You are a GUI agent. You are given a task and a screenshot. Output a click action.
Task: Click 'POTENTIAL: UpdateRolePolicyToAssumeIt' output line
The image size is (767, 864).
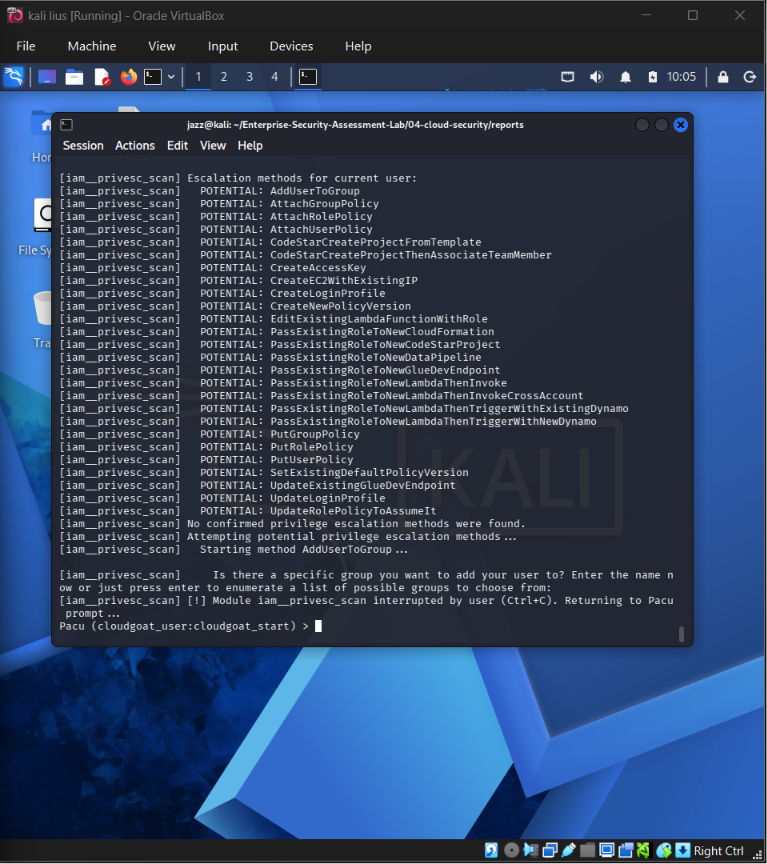click(318, 511)
